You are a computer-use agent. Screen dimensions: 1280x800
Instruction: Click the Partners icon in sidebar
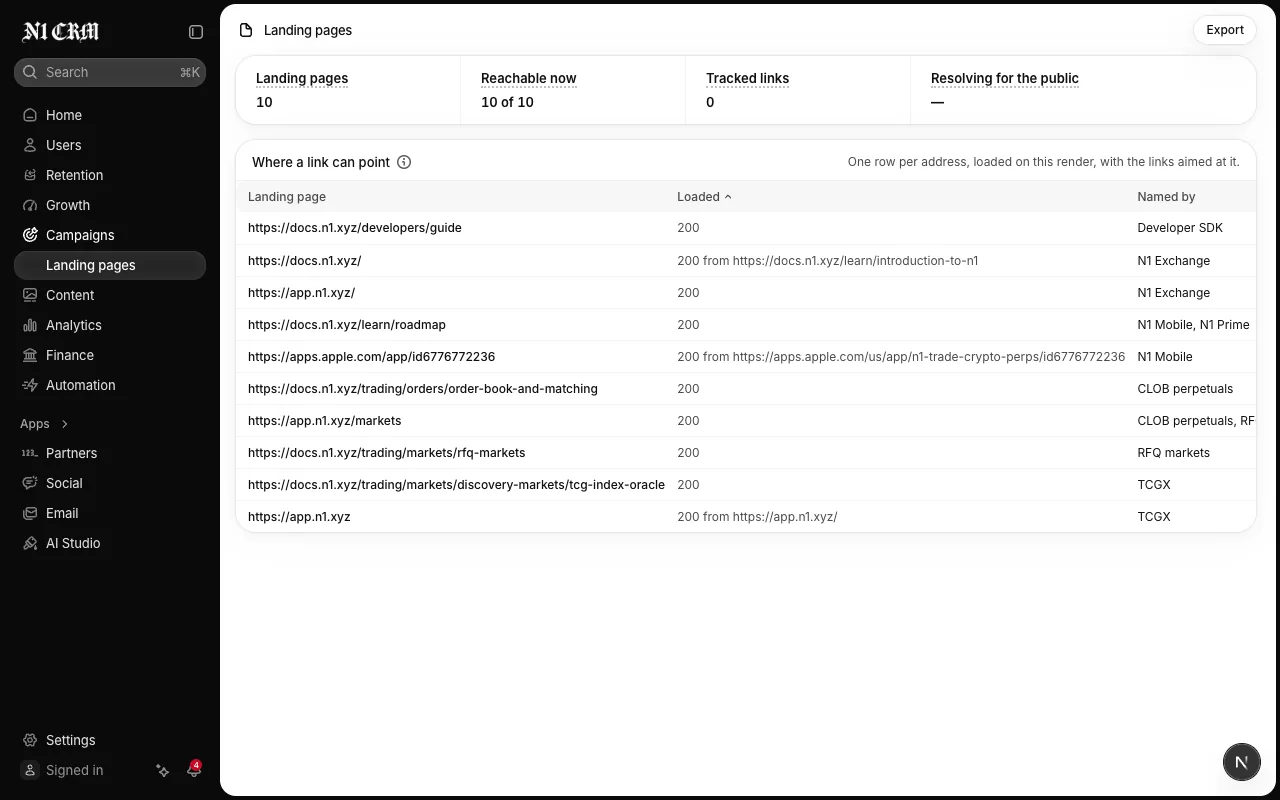click(30, 453)
